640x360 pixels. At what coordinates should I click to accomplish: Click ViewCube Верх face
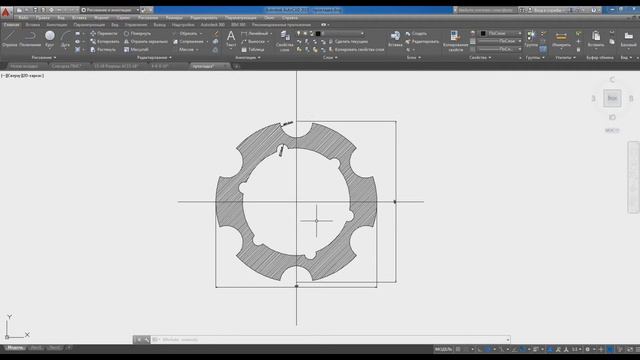[x=612, y=98]
